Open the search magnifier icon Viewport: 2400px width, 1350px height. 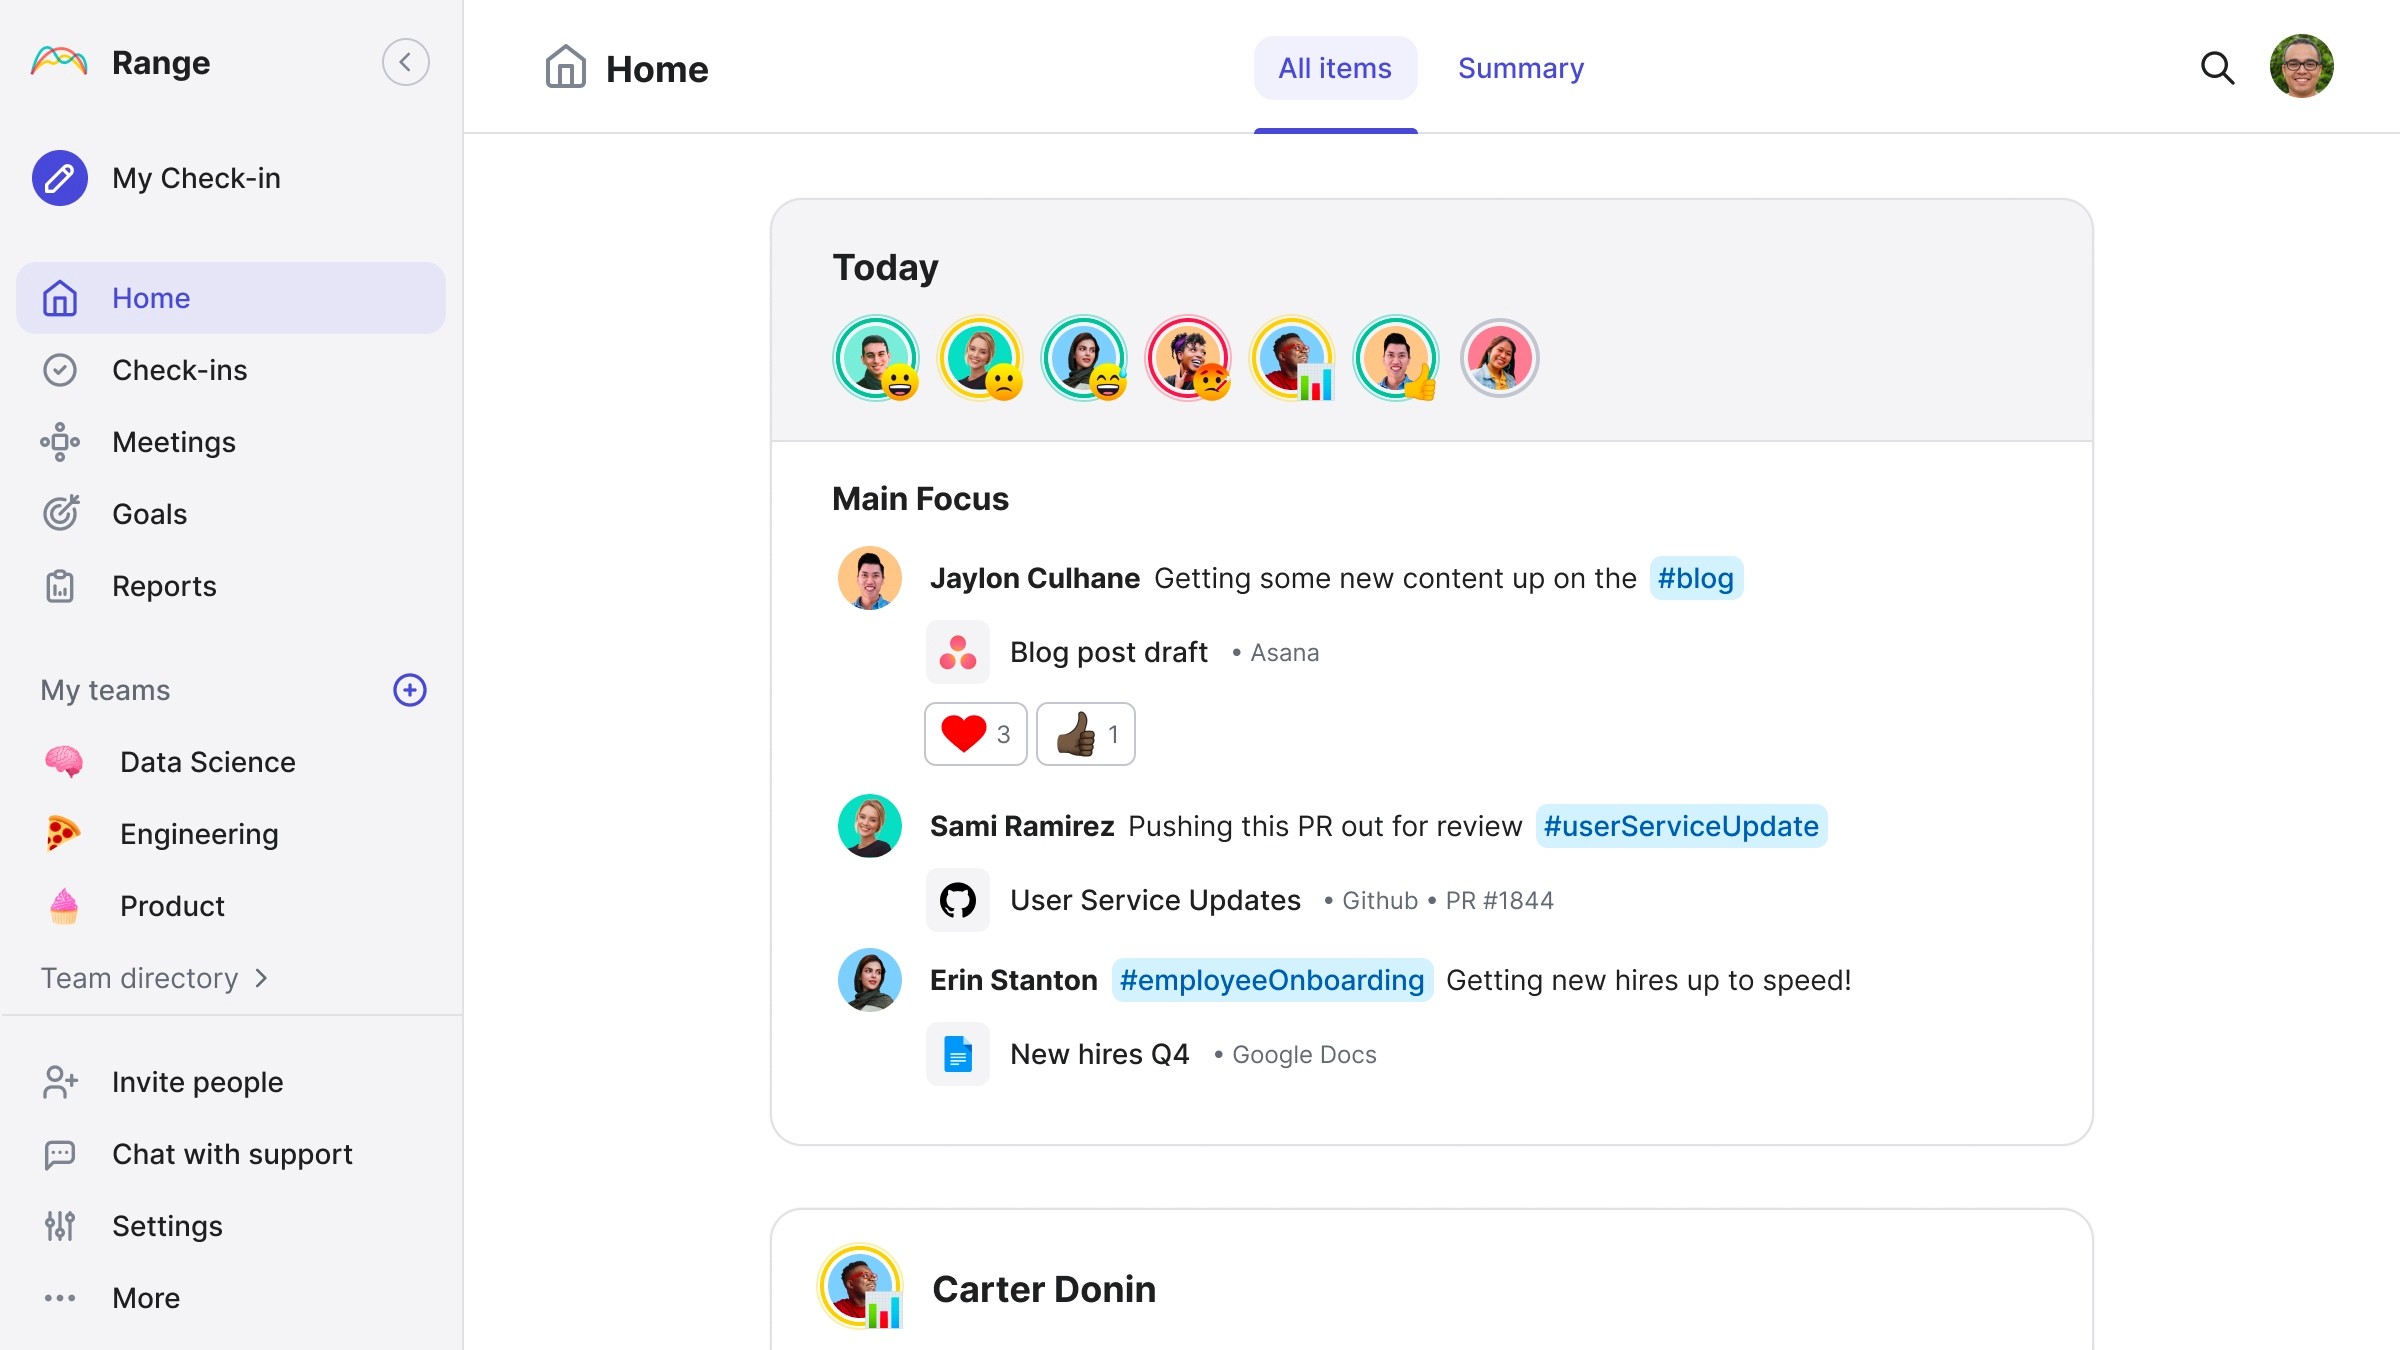pyautogui.click(x=2217, y=68)
